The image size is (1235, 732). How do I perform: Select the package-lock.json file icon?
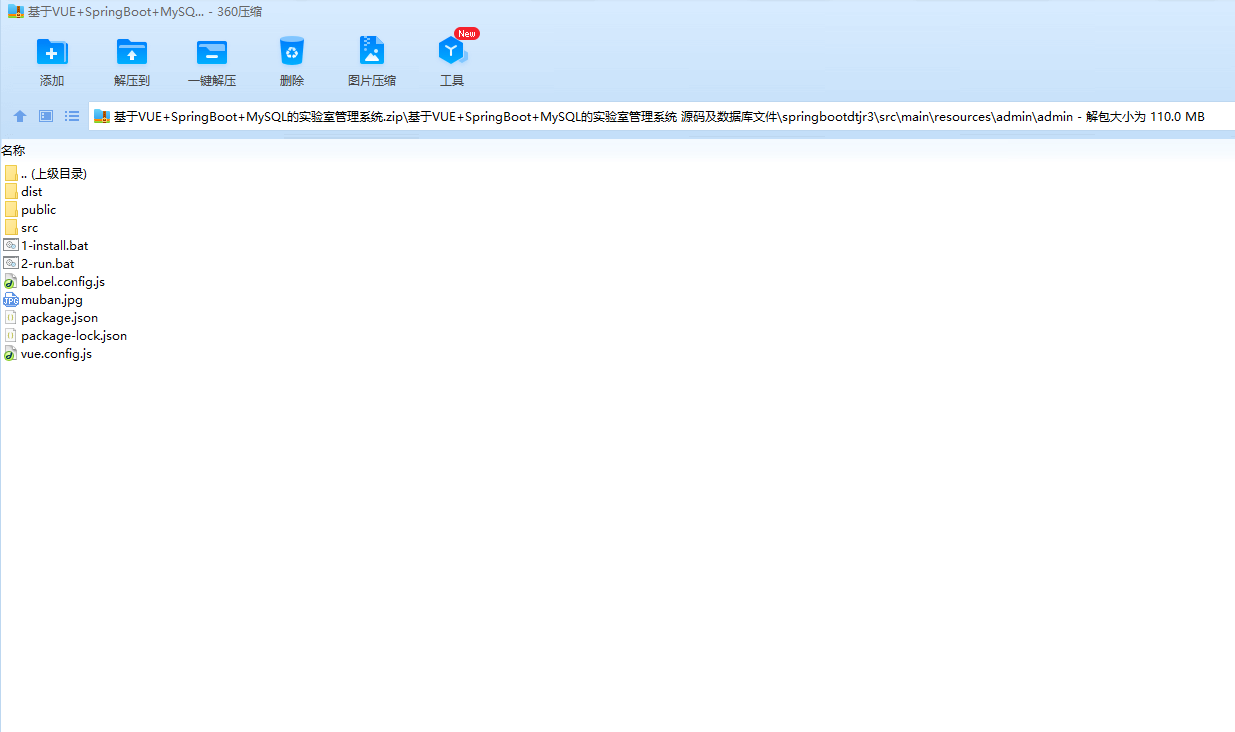(11, 336)
